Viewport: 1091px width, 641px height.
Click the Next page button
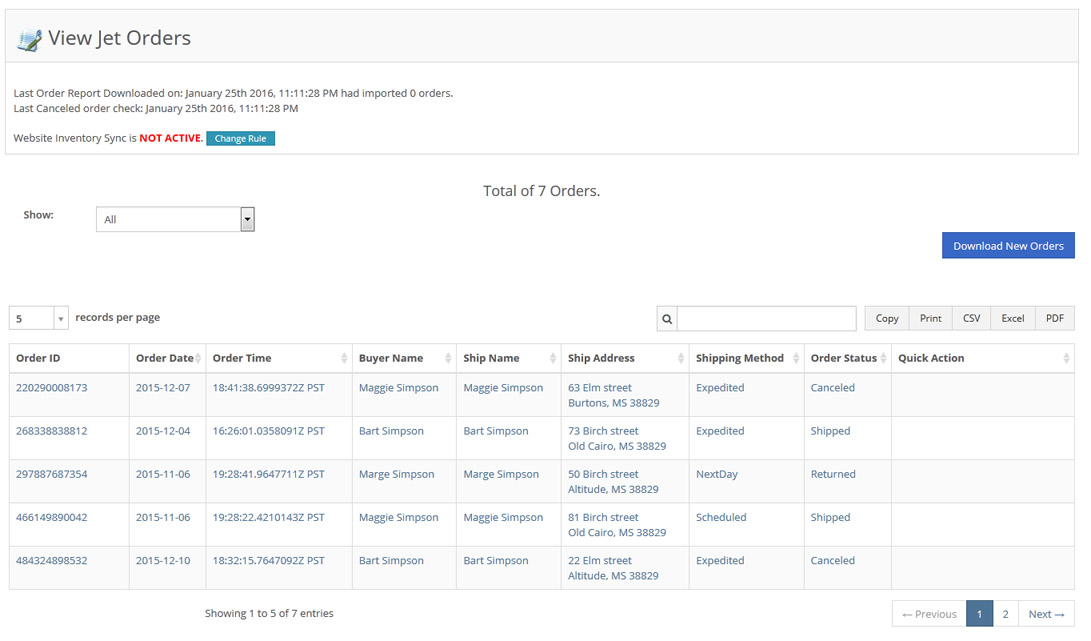click(x=1046, y=614)
